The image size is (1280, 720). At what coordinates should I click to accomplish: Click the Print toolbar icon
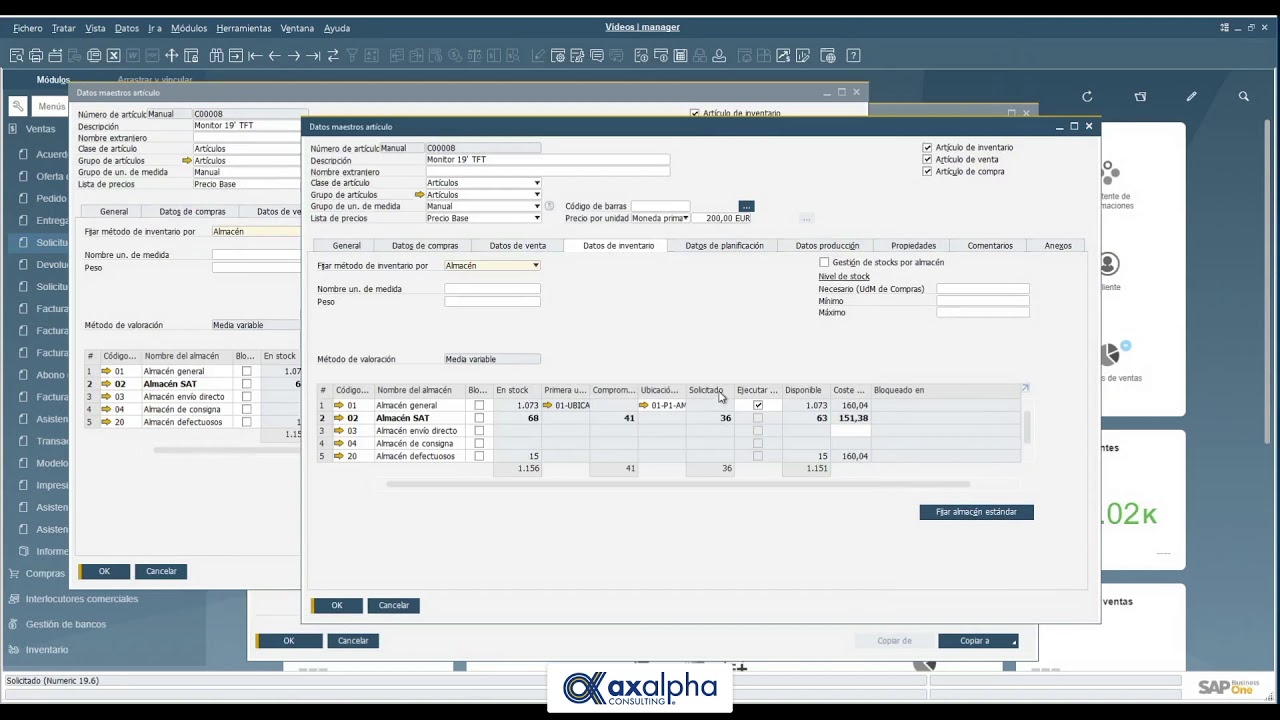tap(36, 56)
